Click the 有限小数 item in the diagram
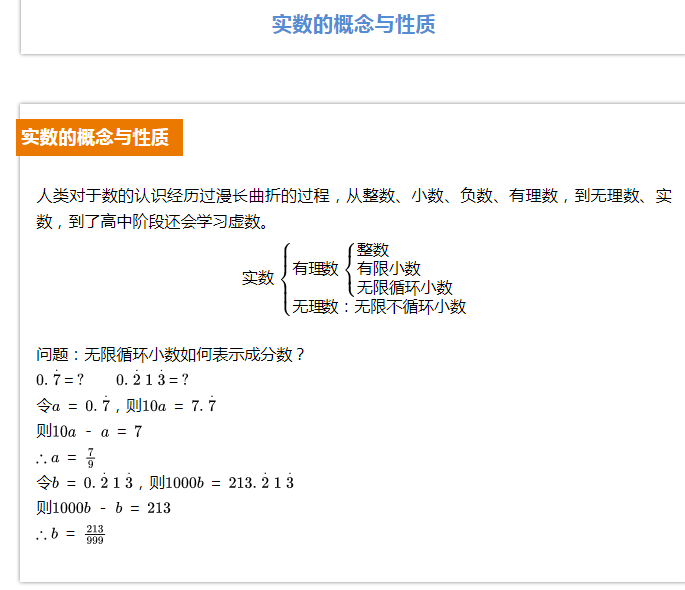 388,268
